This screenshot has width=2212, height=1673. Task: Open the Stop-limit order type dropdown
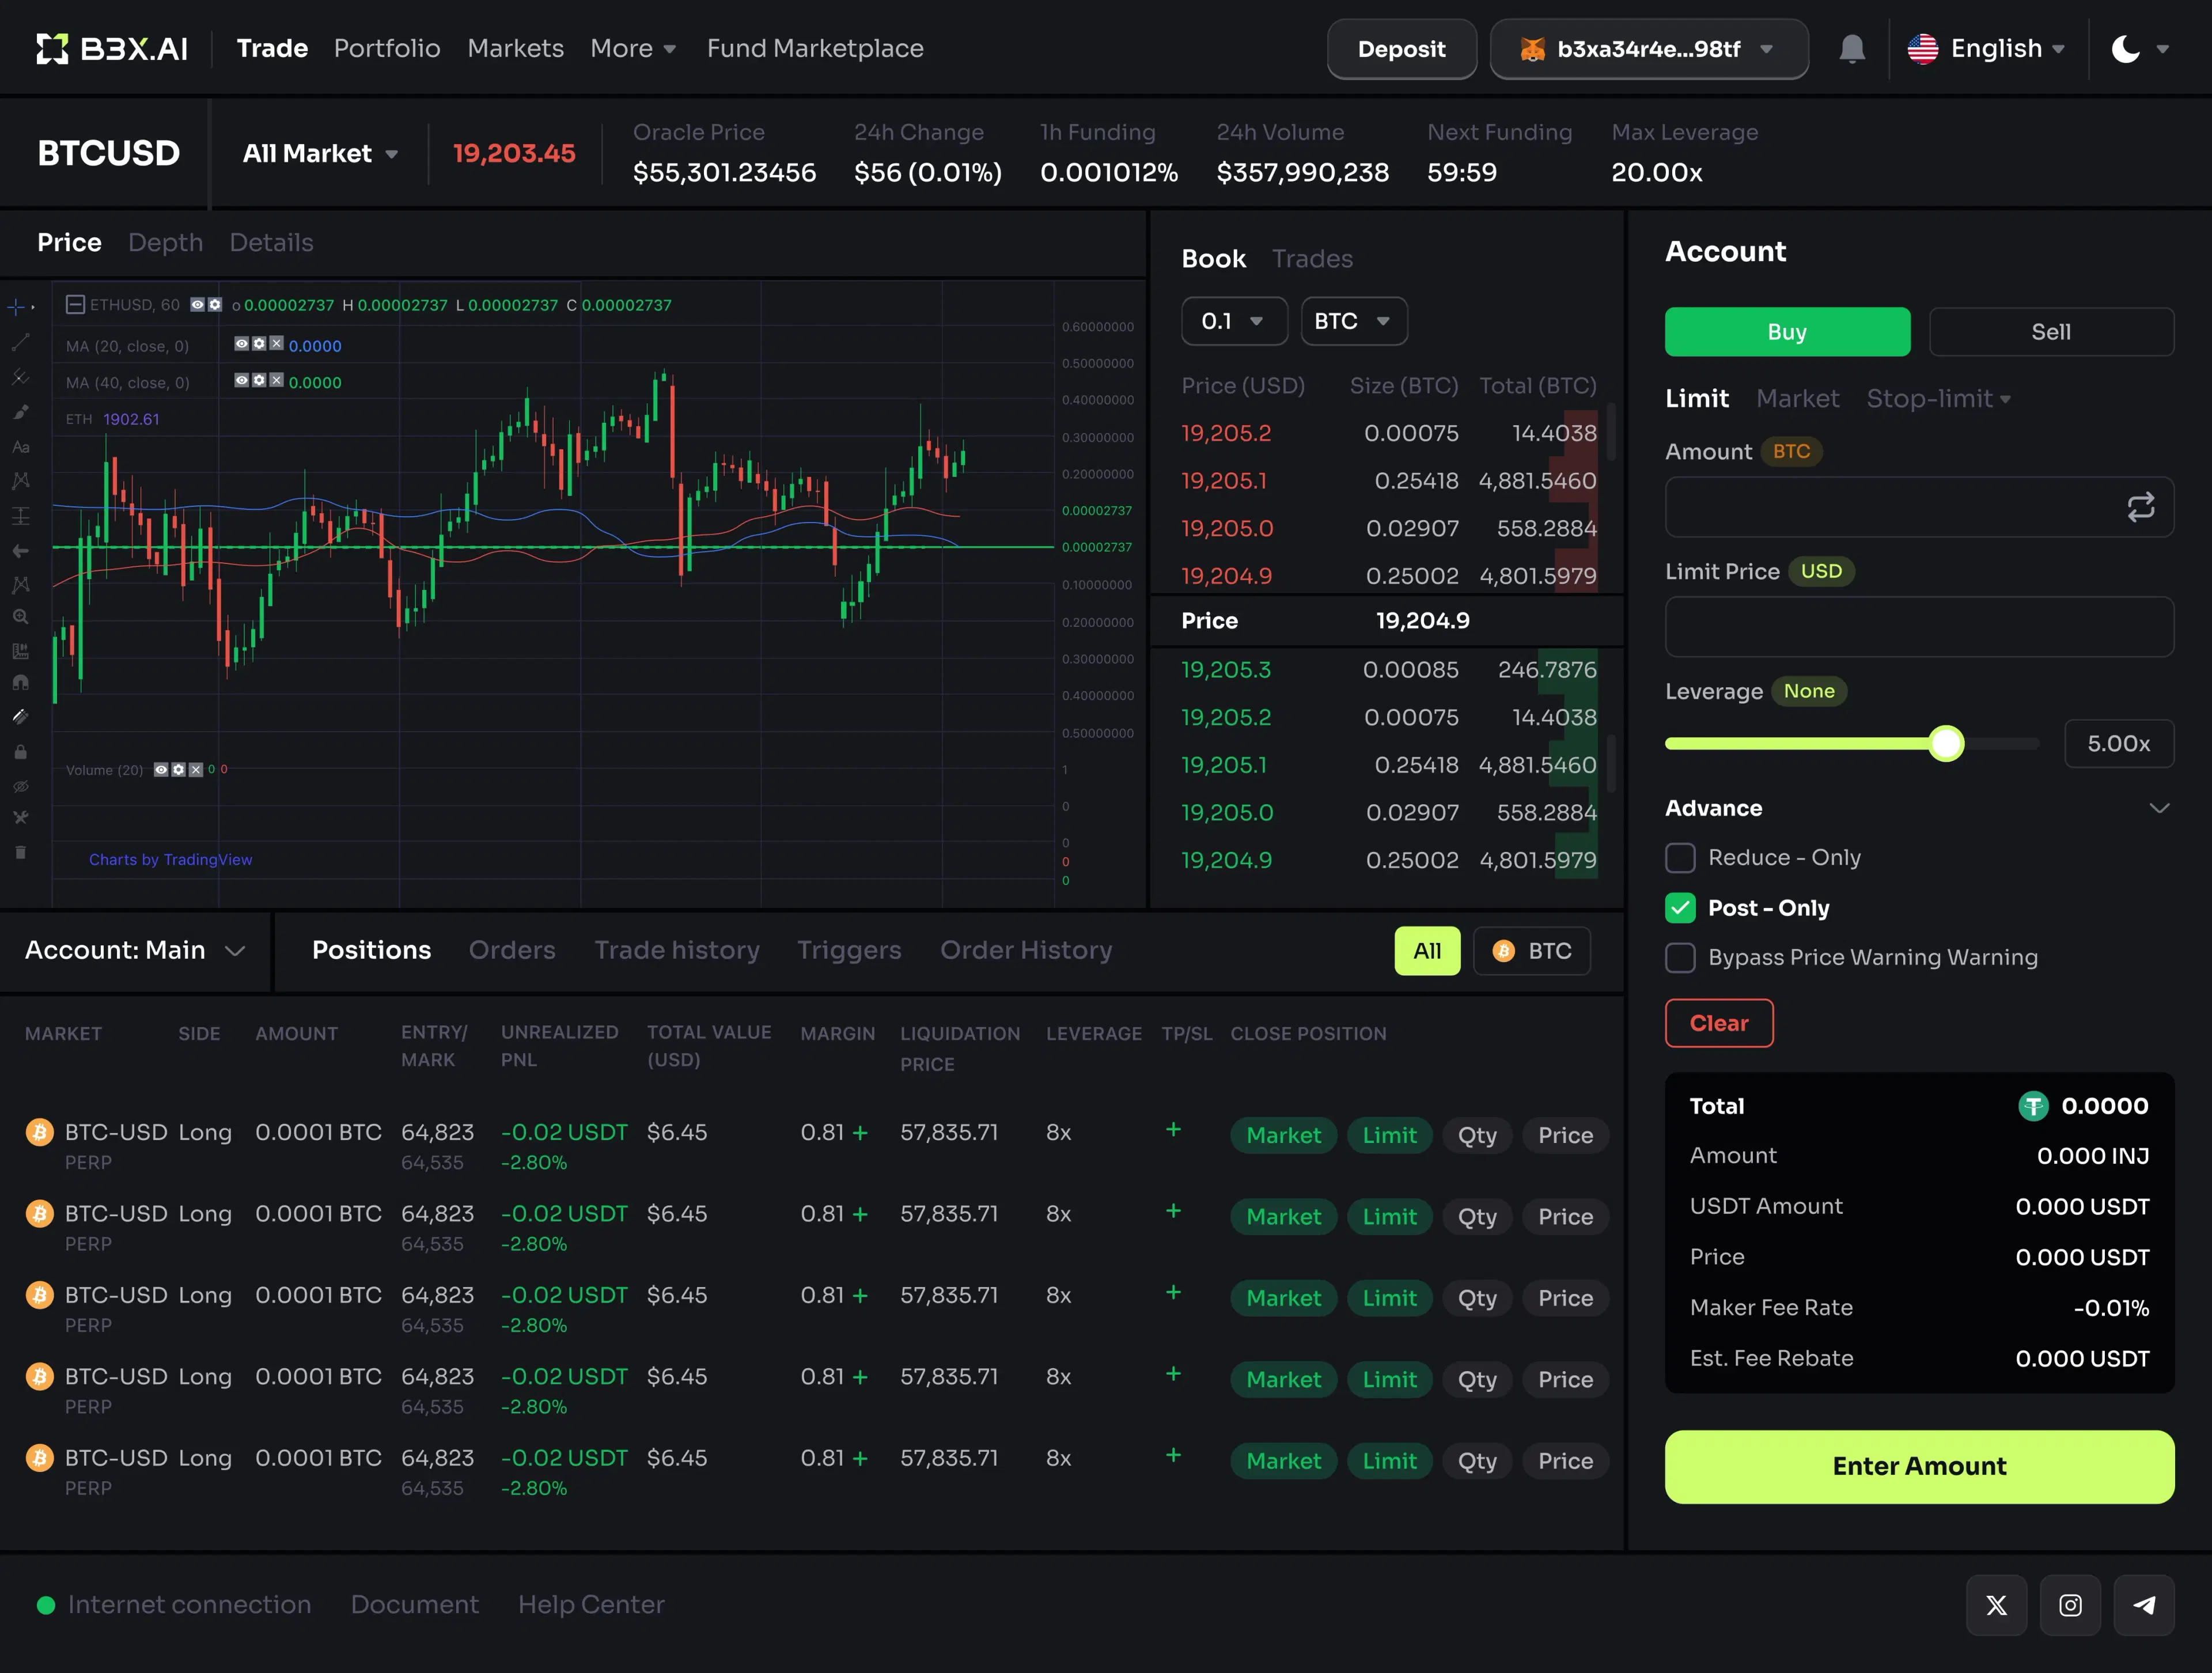(x=1939, y=399)
